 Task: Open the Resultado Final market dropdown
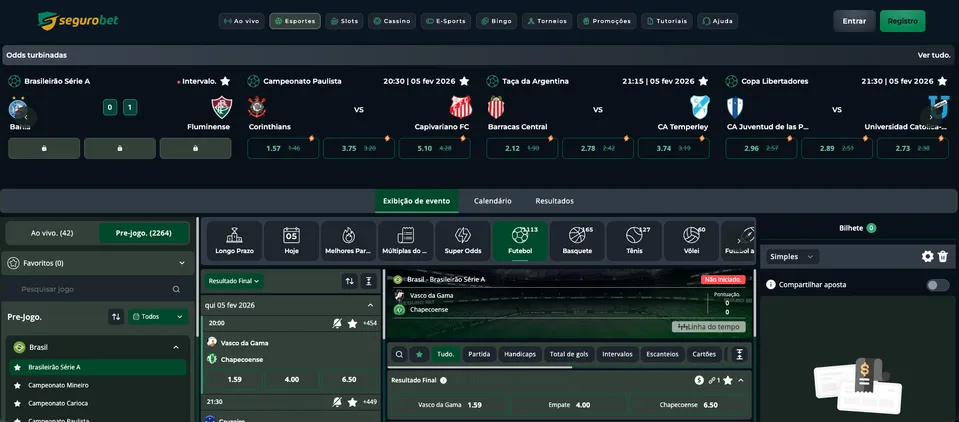(x=234, y=281)
